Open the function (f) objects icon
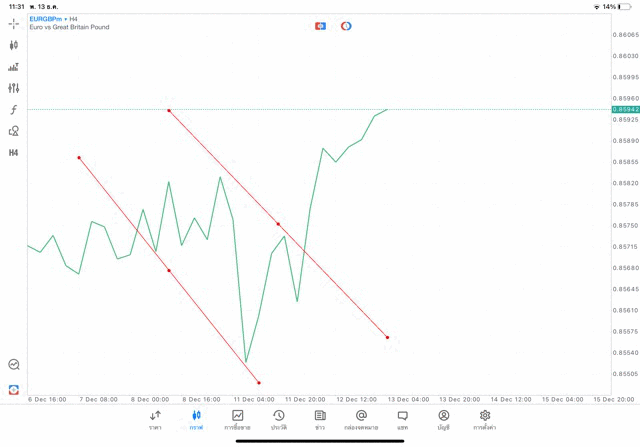 tap(14, 110)
